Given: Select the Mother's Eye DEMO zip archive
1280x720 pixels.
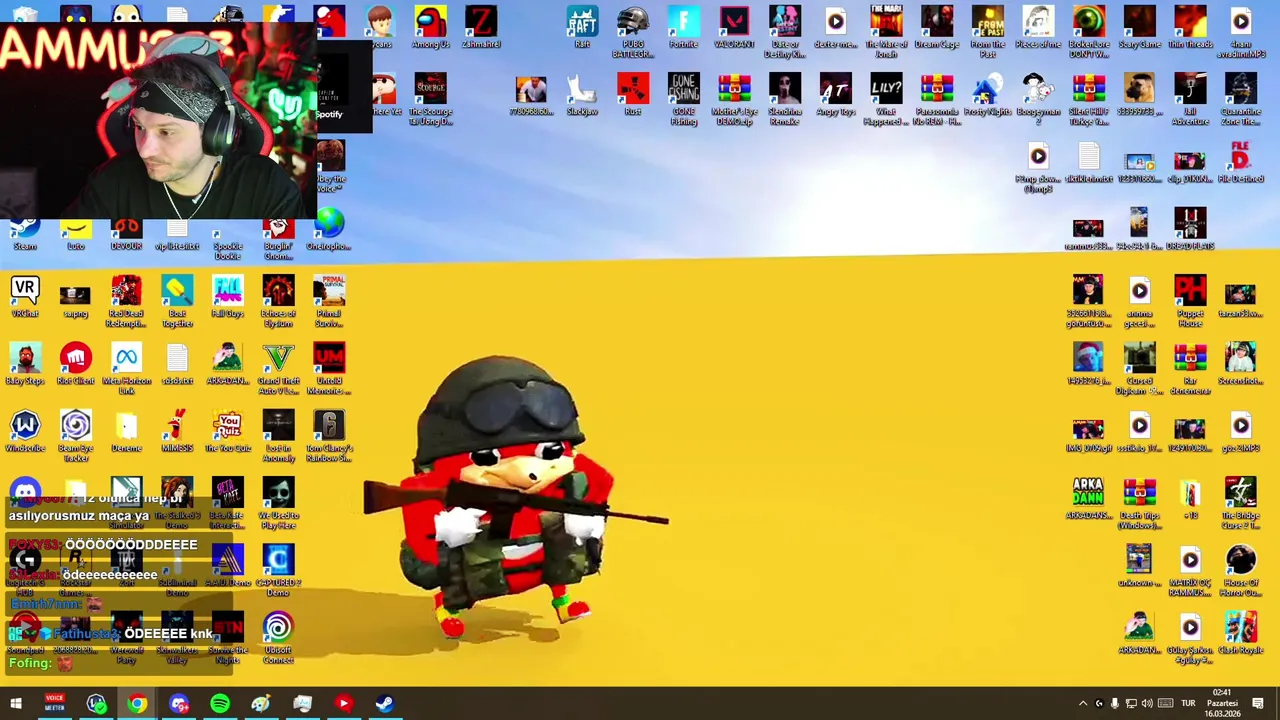Looking at the screenshot, I should [x=734, y=99].
